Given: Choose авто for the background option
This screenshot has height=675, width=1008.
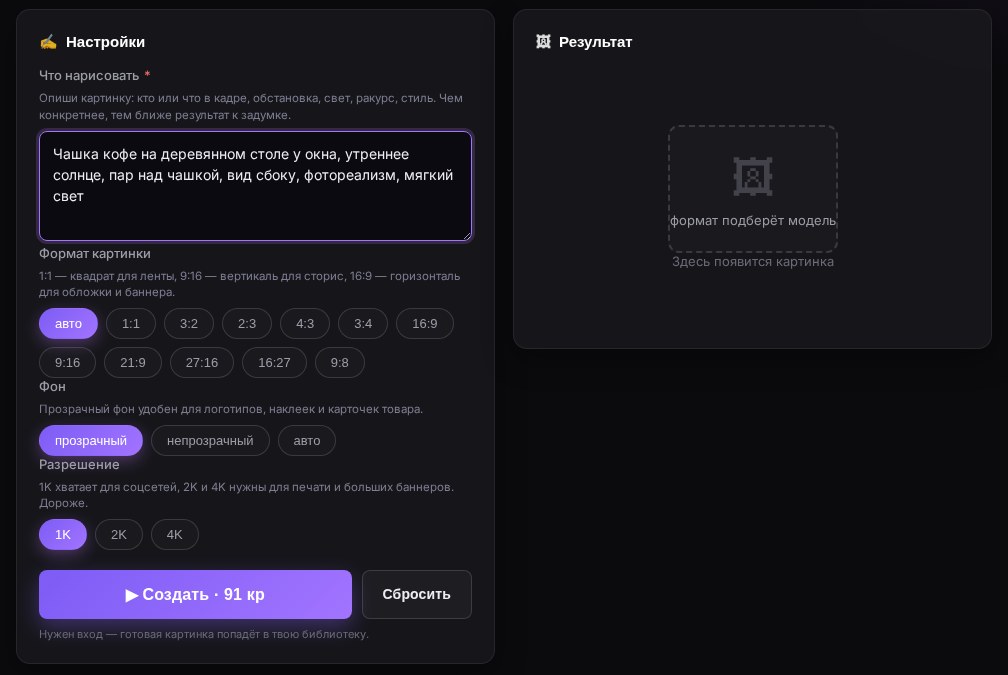Looking at the screenshot, I should click(307, 440).
